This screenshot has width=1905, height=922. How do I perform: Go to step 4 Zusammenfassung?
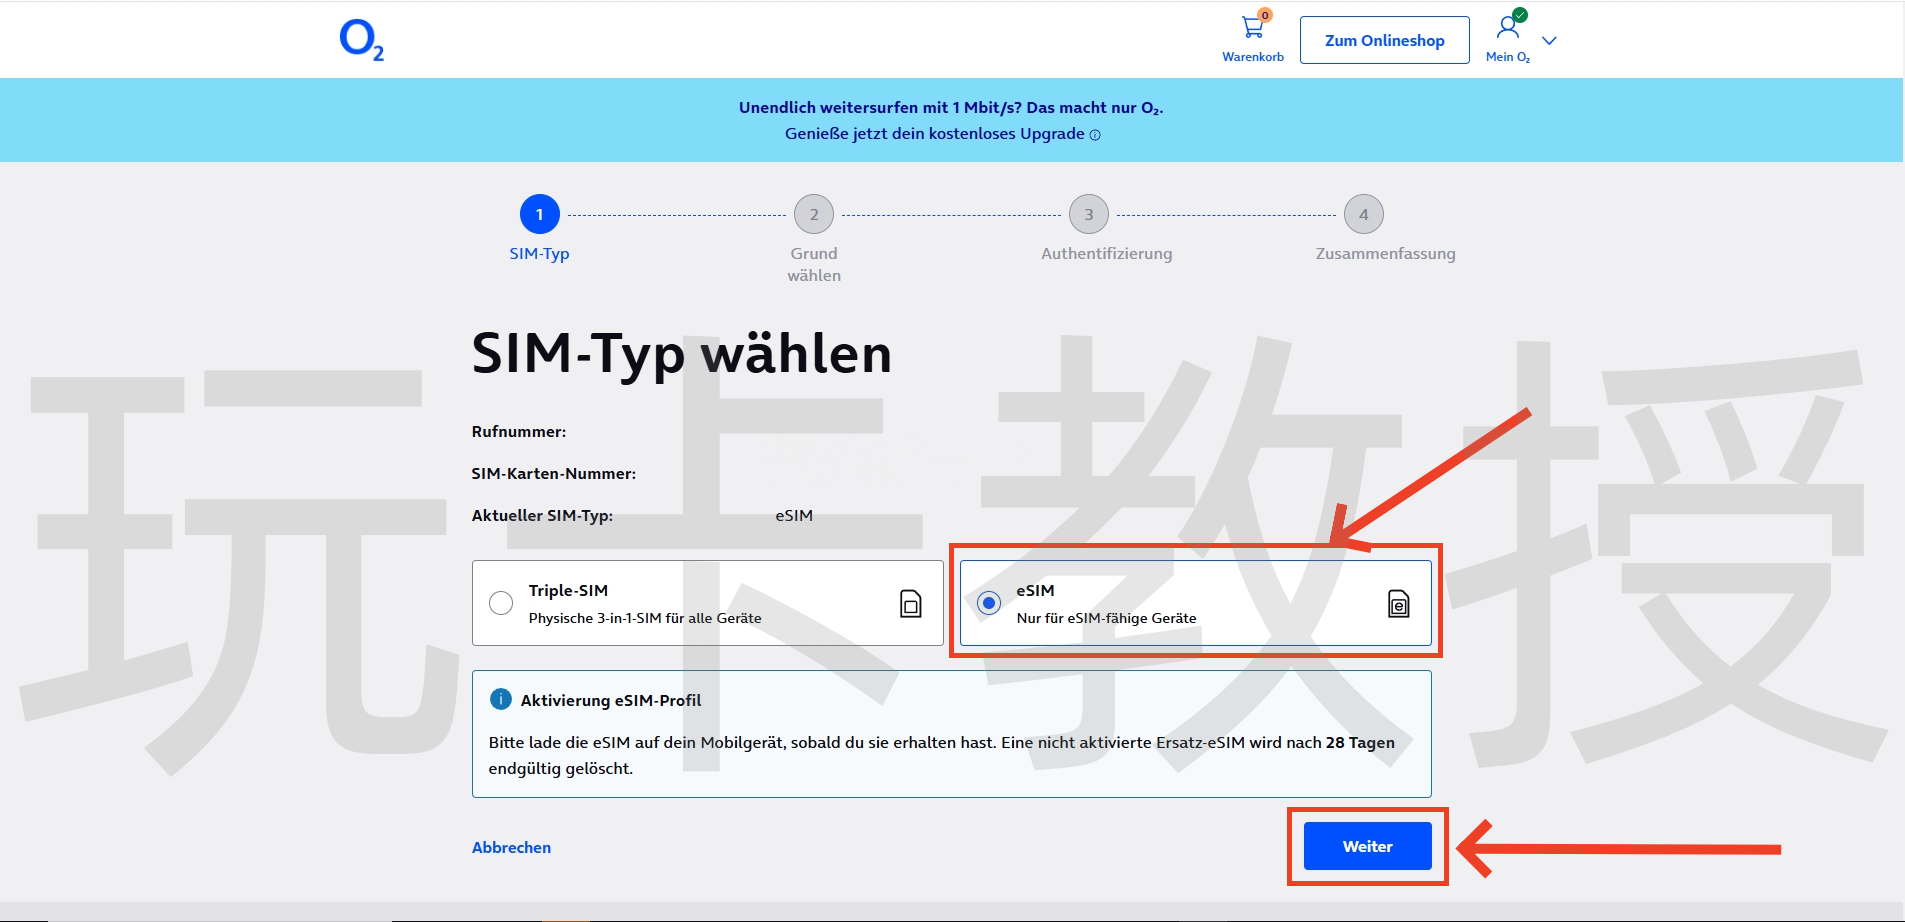point(1364,214)
